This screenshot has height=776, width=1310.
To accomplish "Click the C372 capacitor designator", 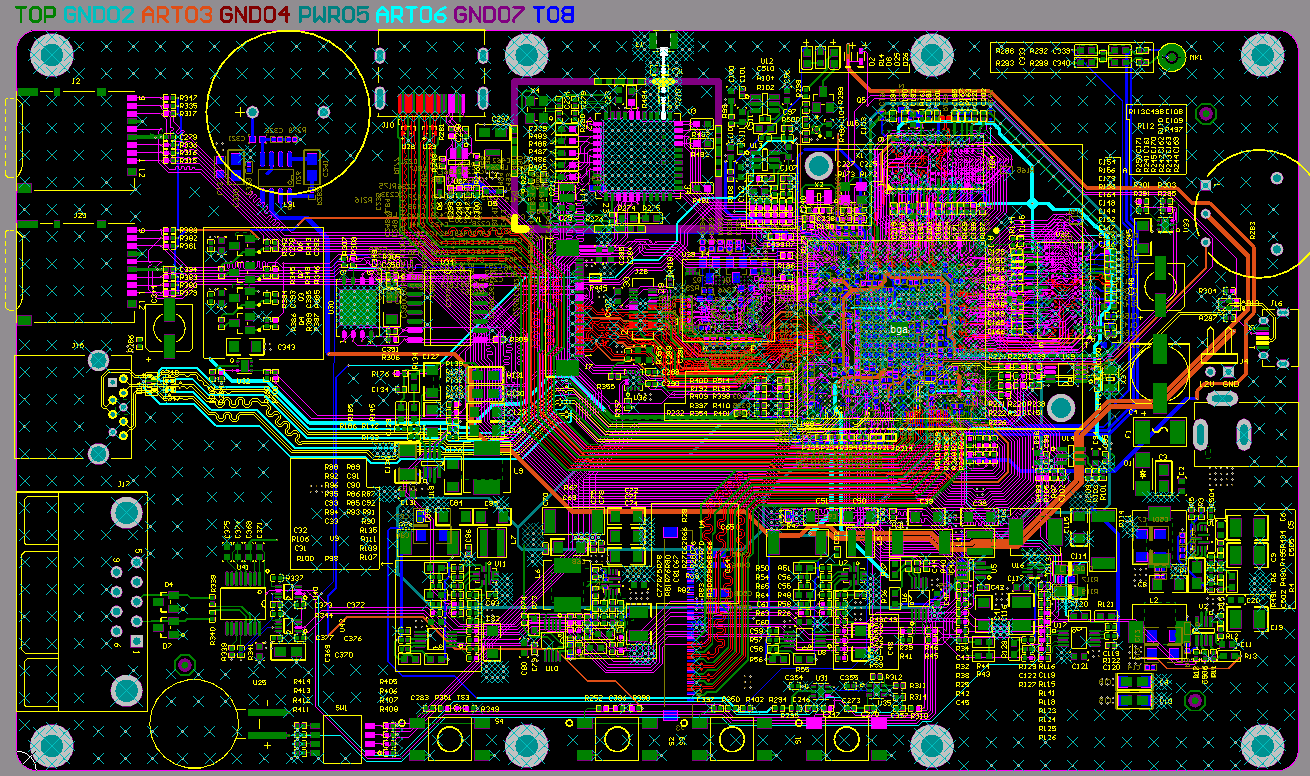I will coord(355,606).
